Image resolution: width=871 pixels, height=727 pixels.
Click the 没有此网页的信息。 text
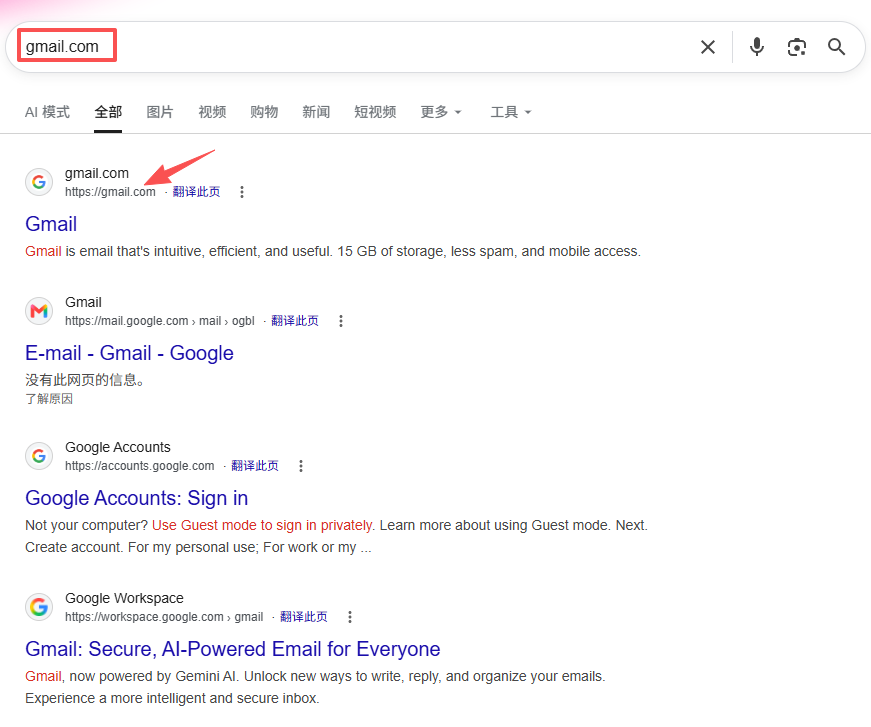[x=85, y=380]
